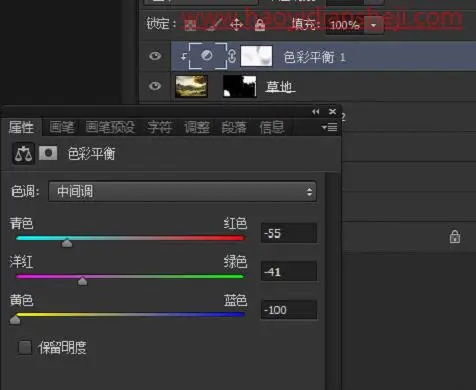Click the lock all padlock icon
Viewport: 476px width, 390px height.
[x=260, y=25]
